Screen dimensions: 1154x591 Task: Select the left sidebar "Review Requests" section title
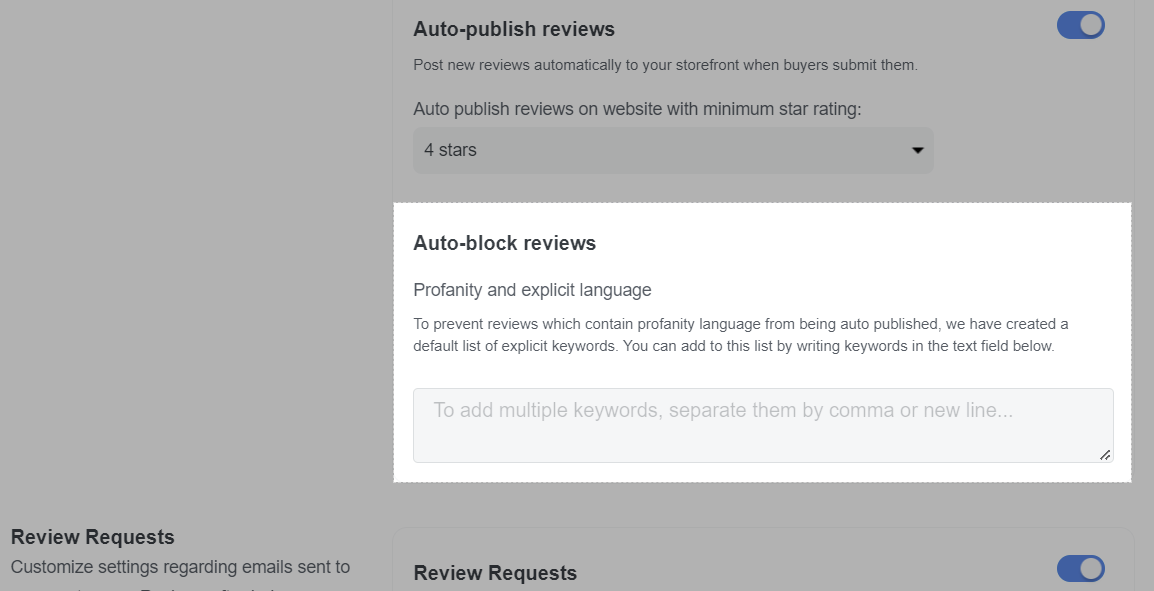pos(93,537)
